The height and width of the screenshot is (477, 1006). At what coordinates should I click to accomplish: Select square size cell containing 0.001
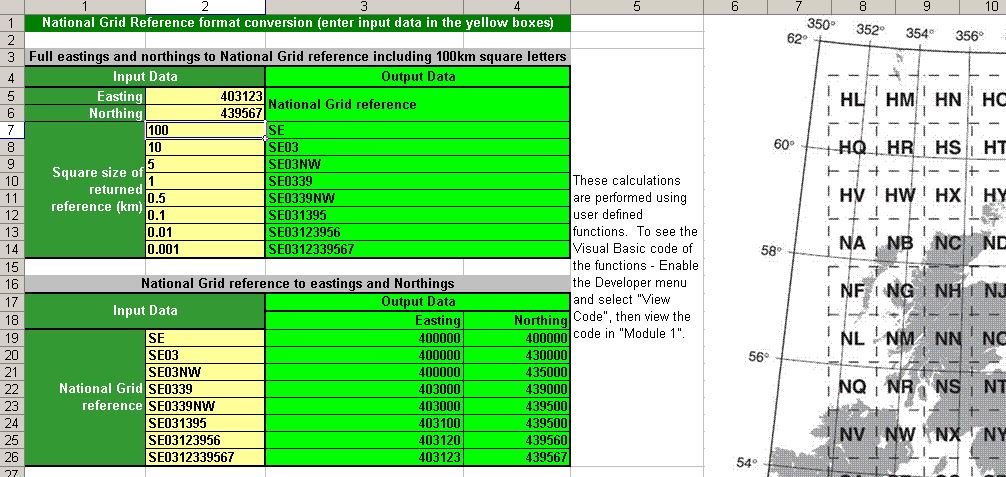(x=205, y=250)
